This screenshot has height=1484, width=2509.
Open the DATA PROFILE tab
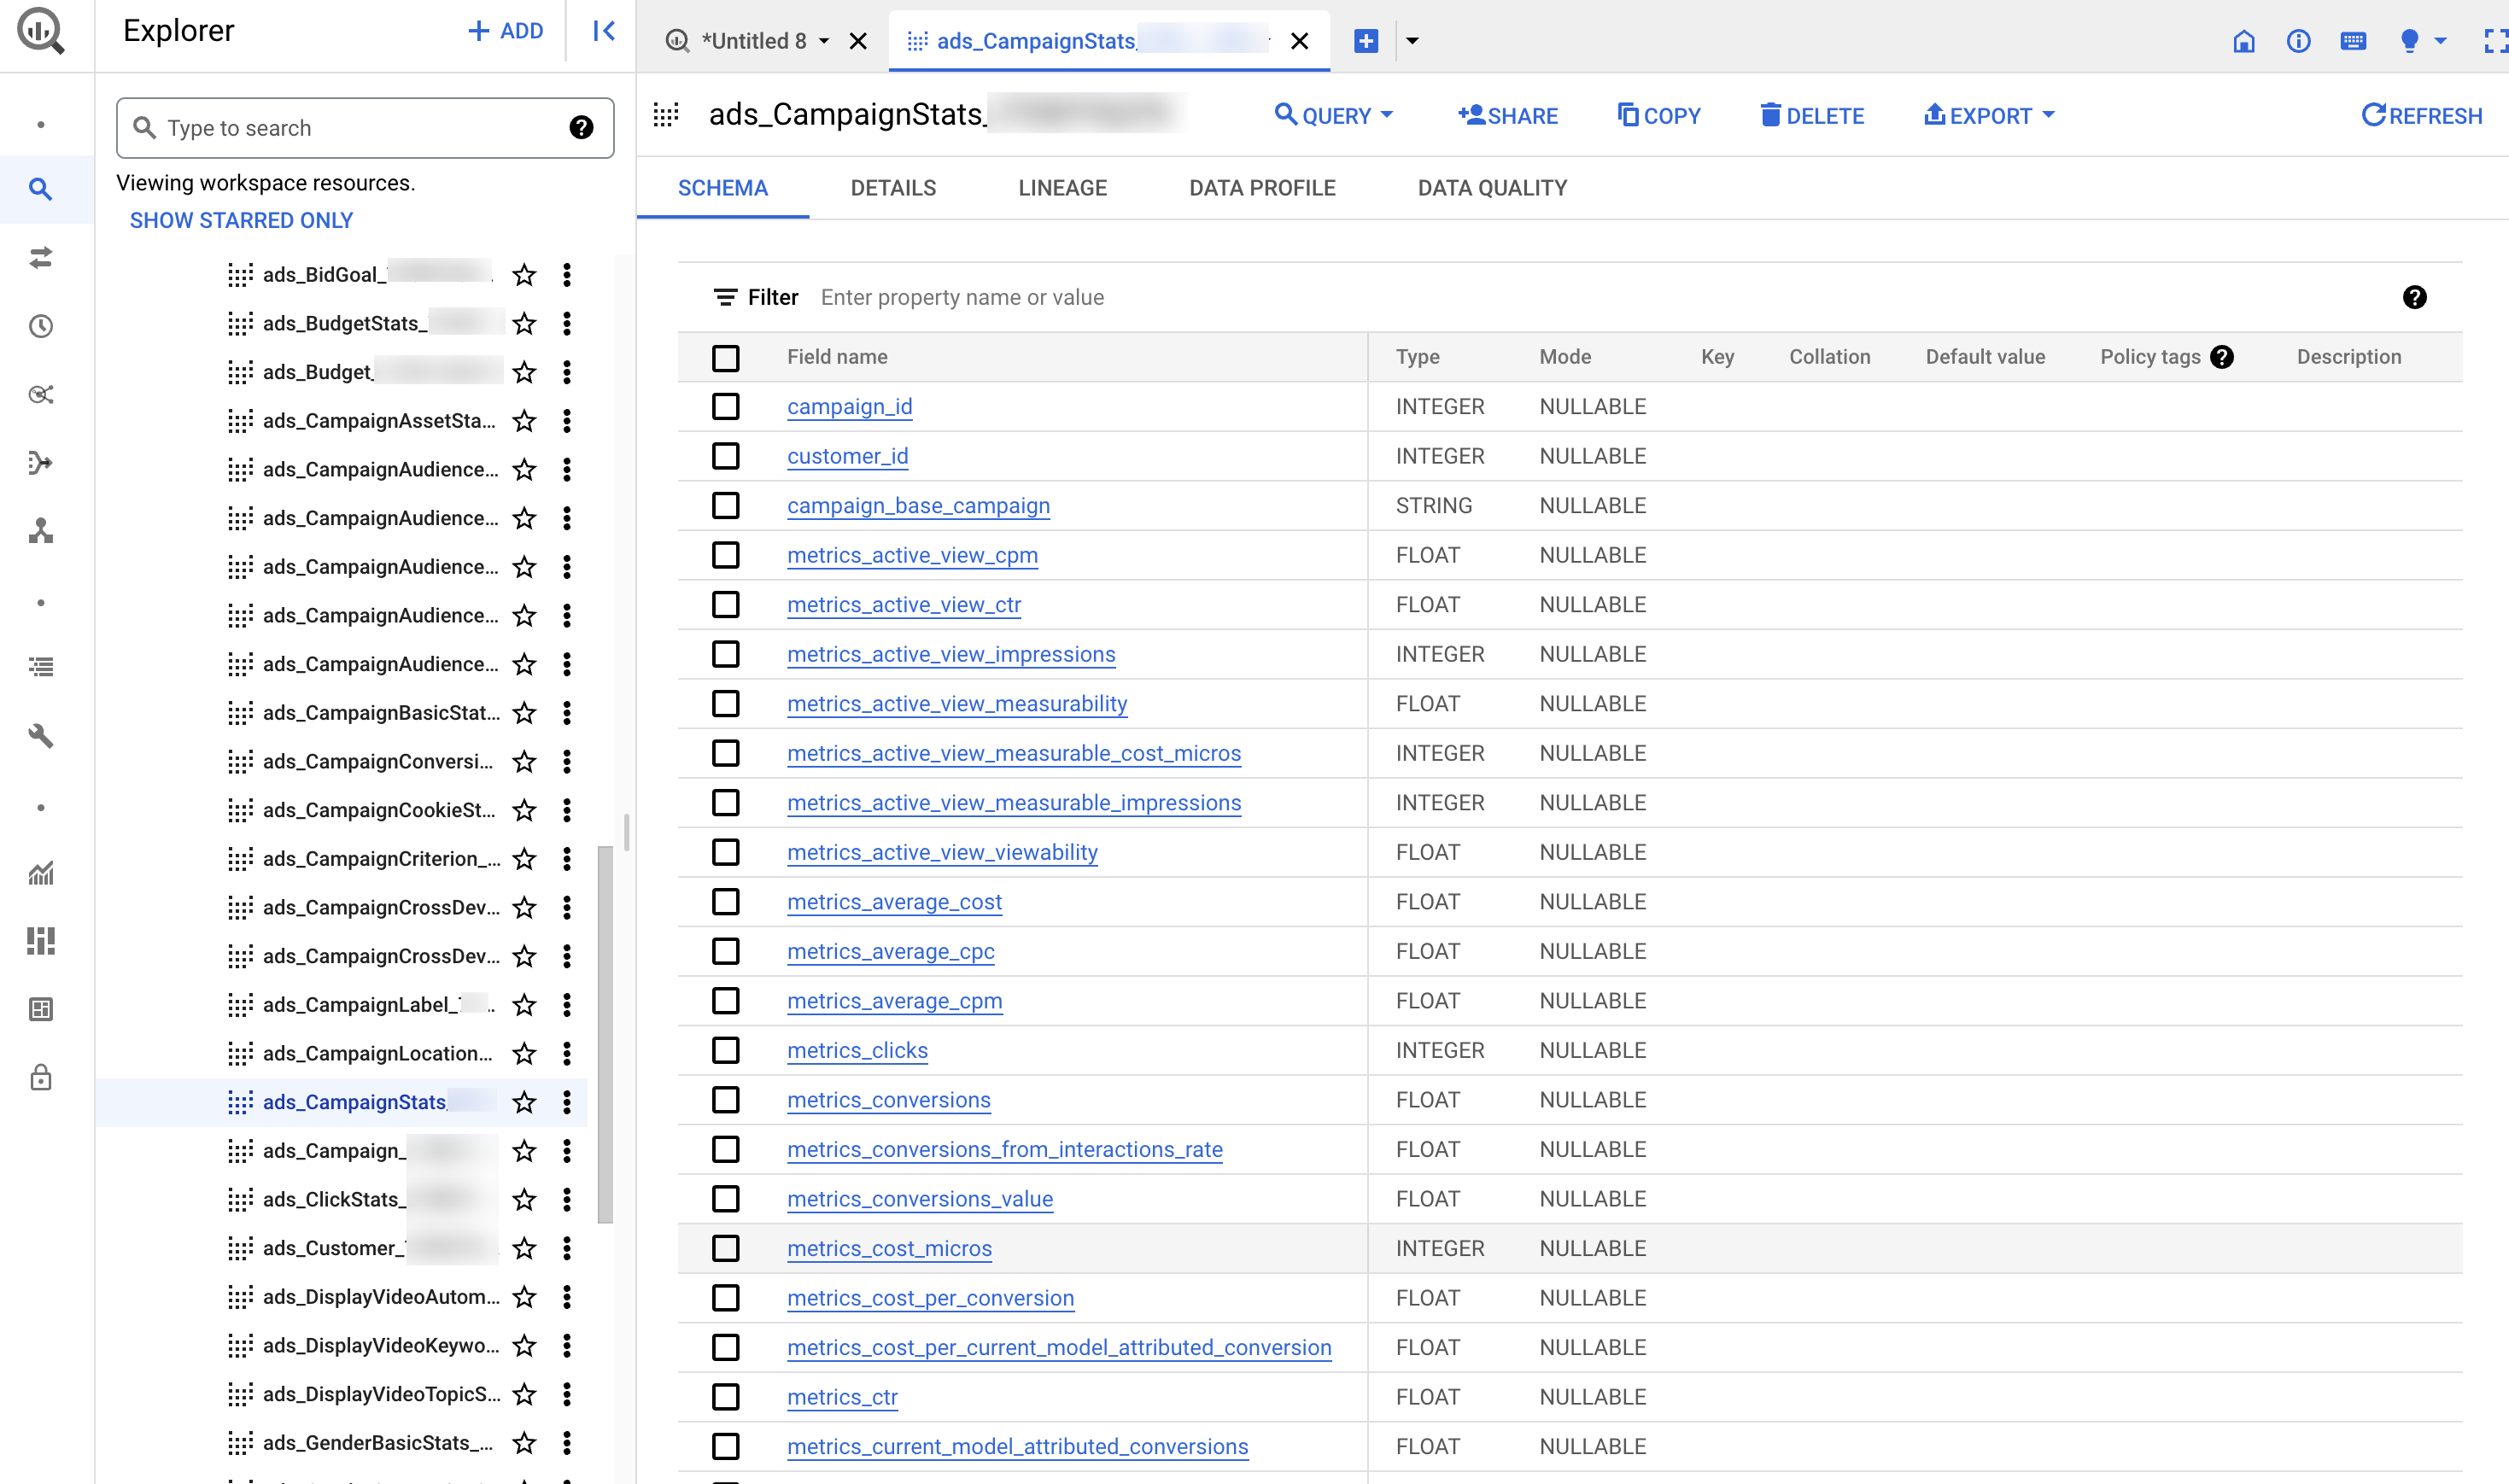pos(1262,188)
